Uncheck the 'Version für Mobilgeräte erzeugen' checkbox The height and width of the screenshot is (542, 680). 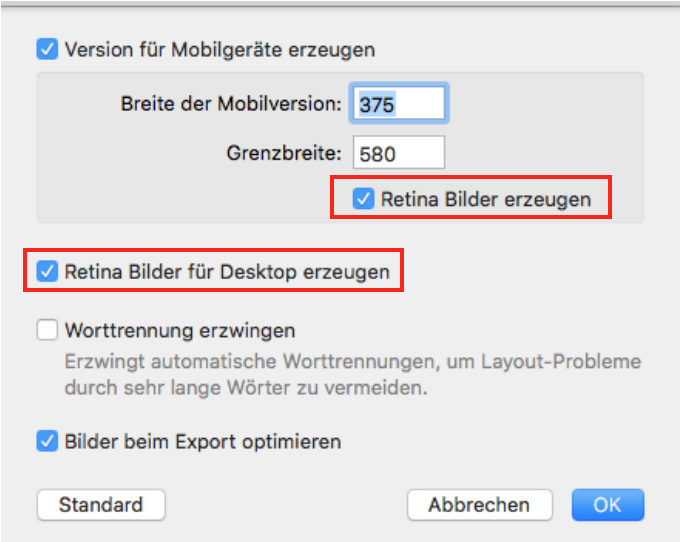pos(47,49)
